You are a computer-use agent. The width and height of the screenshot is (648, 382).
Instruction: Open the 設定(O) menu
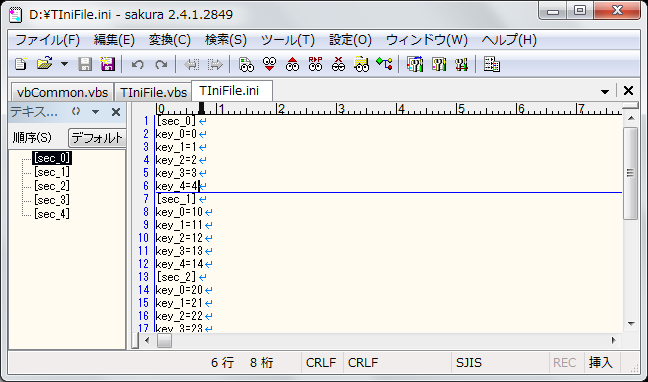350,40
